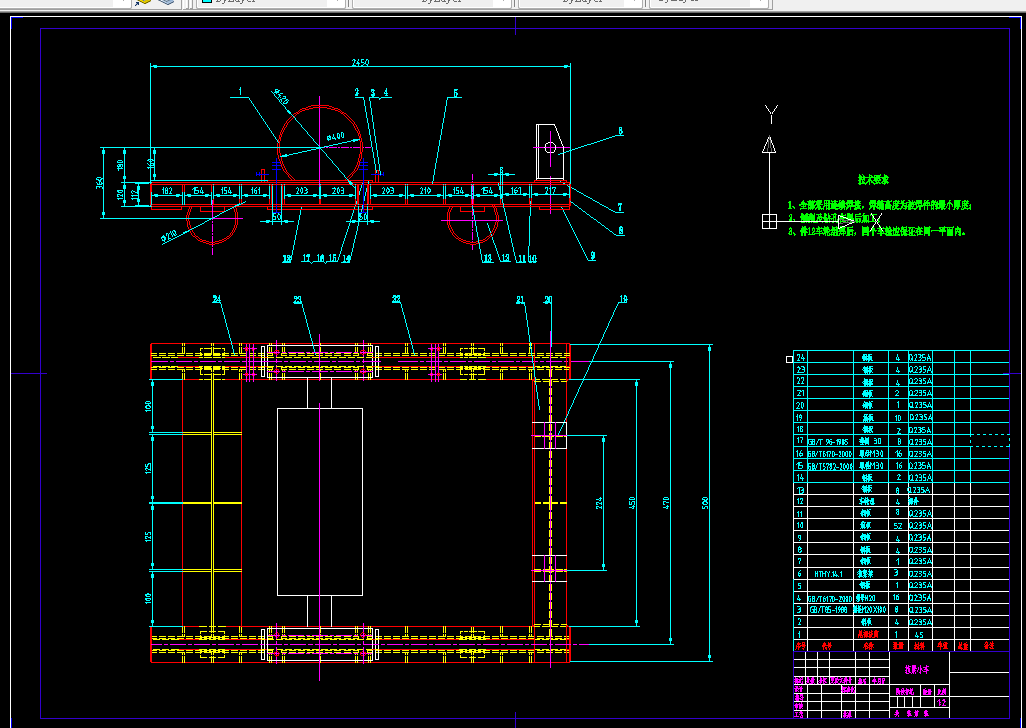Click part balloon number 1 in side view

click(x=240, y=92)
